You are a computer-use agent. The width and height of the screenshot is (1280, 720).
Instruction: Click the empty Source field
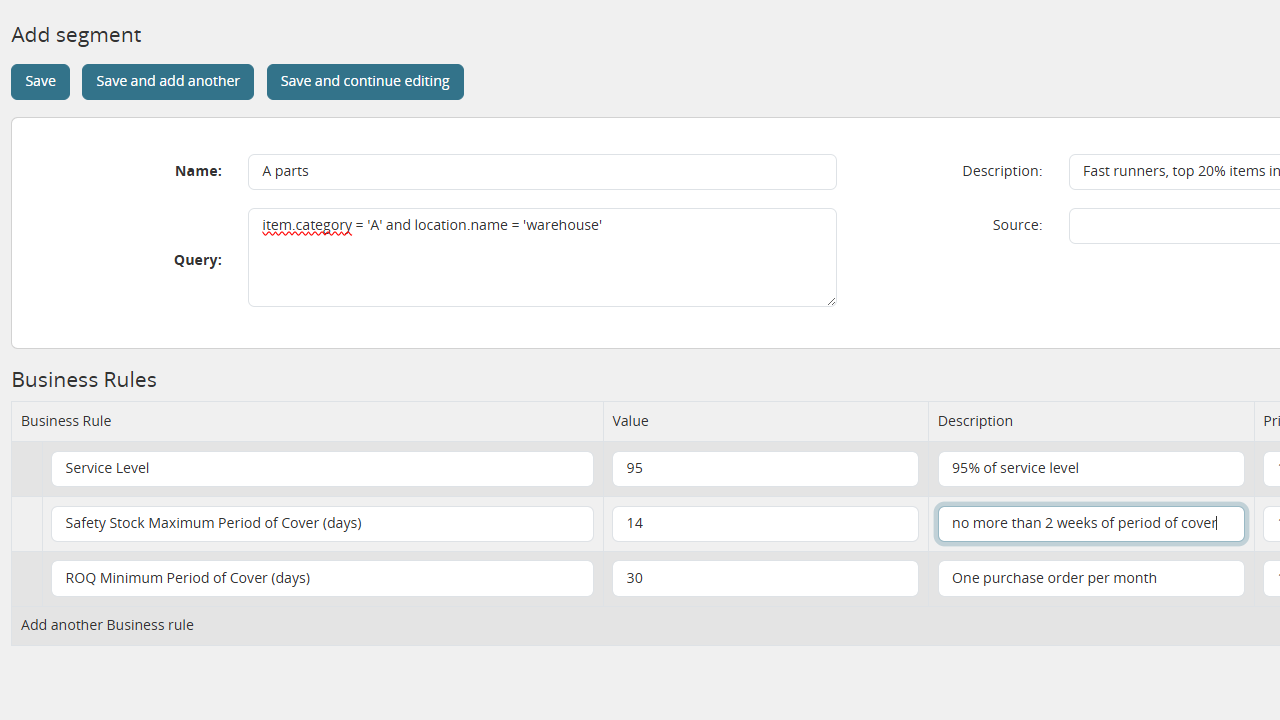coord(1174,226)
